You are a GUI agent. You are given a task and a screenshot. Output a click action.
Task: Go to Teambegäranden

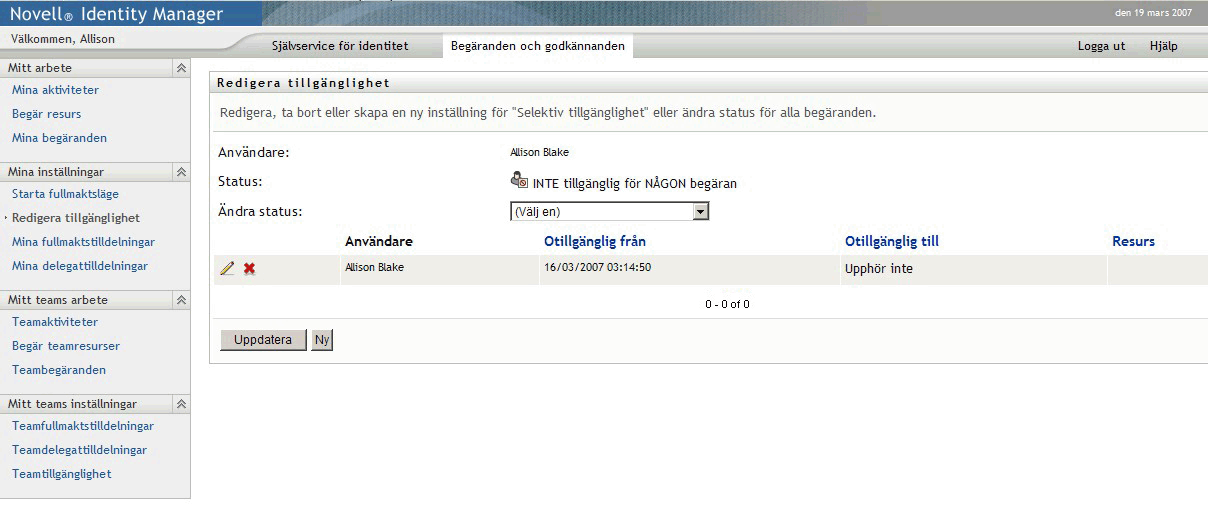click(x=59, y=370)
